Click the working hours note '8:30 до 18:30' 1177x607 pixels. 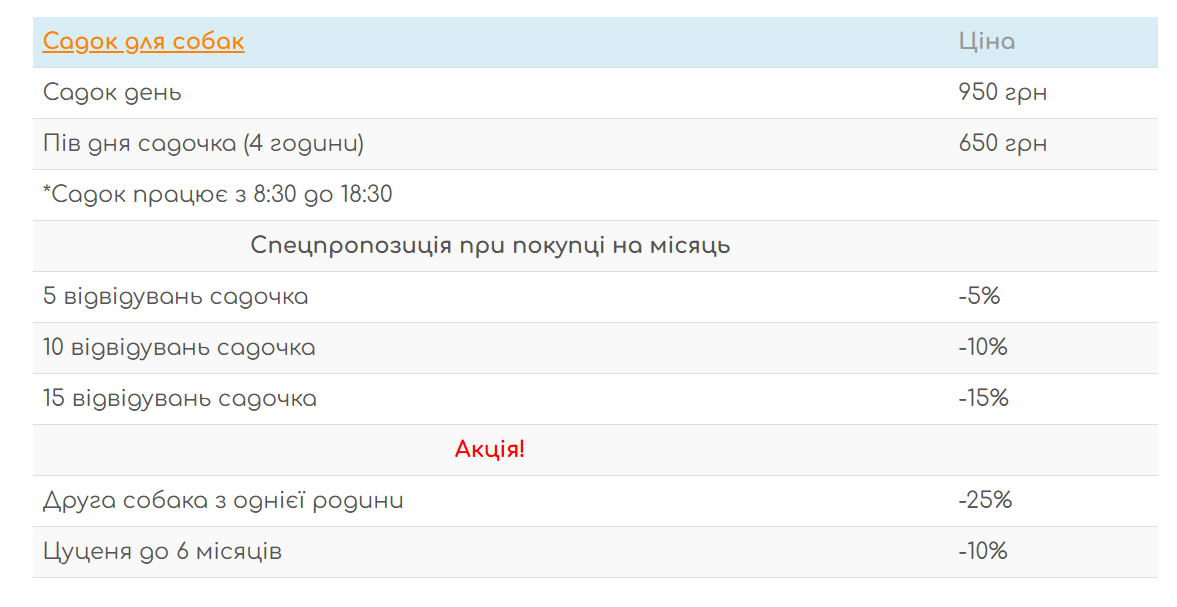pos(322,195)
